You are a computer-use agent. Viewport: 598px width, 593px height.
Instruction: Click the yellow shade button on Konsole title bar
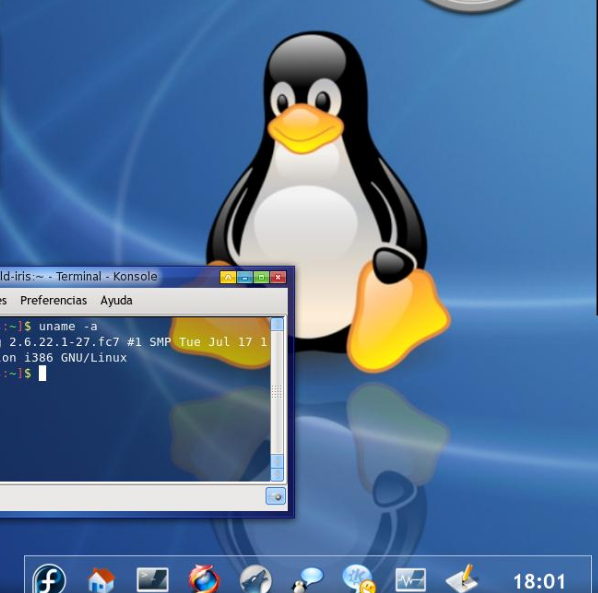pyautogui.click(x=228, y=277)
